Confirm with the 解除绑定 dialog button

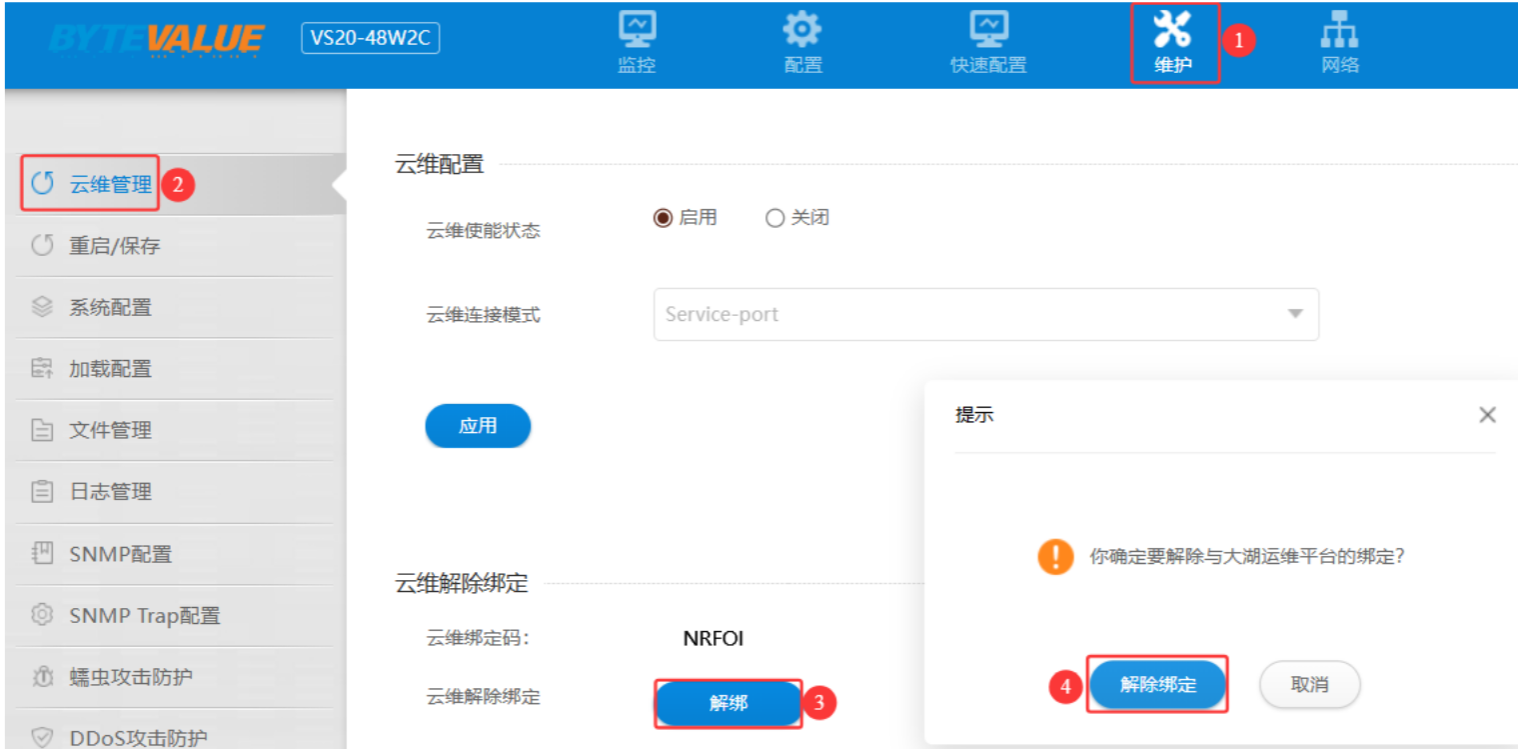(x=1158, y=685)
